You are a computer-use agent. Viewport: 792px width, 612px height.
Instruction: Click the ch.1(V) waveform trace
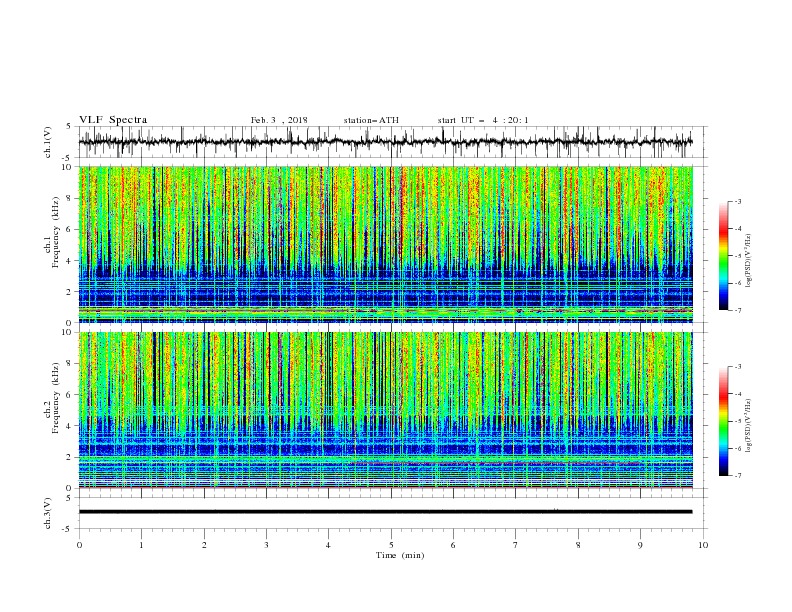click(x=386, y=142)
